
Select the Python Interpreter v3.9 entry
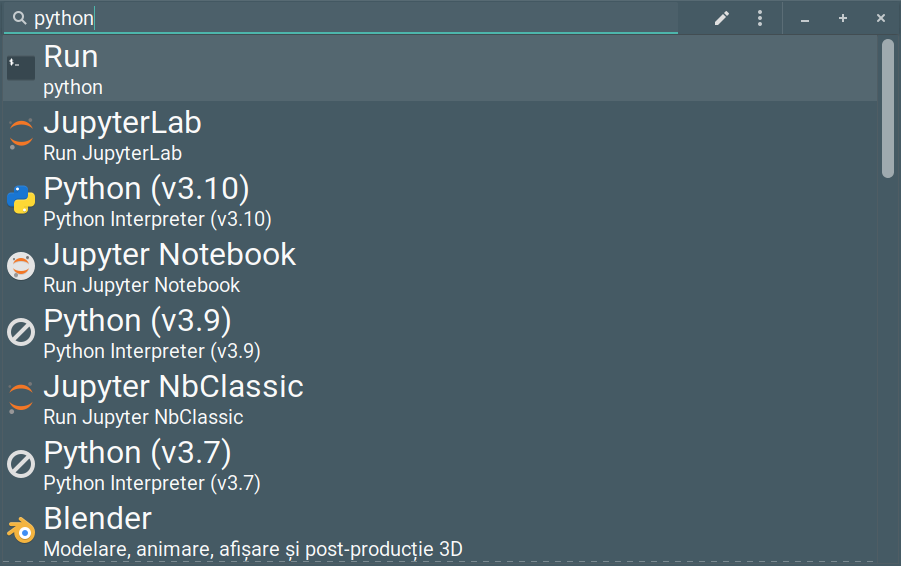[440, 333]
